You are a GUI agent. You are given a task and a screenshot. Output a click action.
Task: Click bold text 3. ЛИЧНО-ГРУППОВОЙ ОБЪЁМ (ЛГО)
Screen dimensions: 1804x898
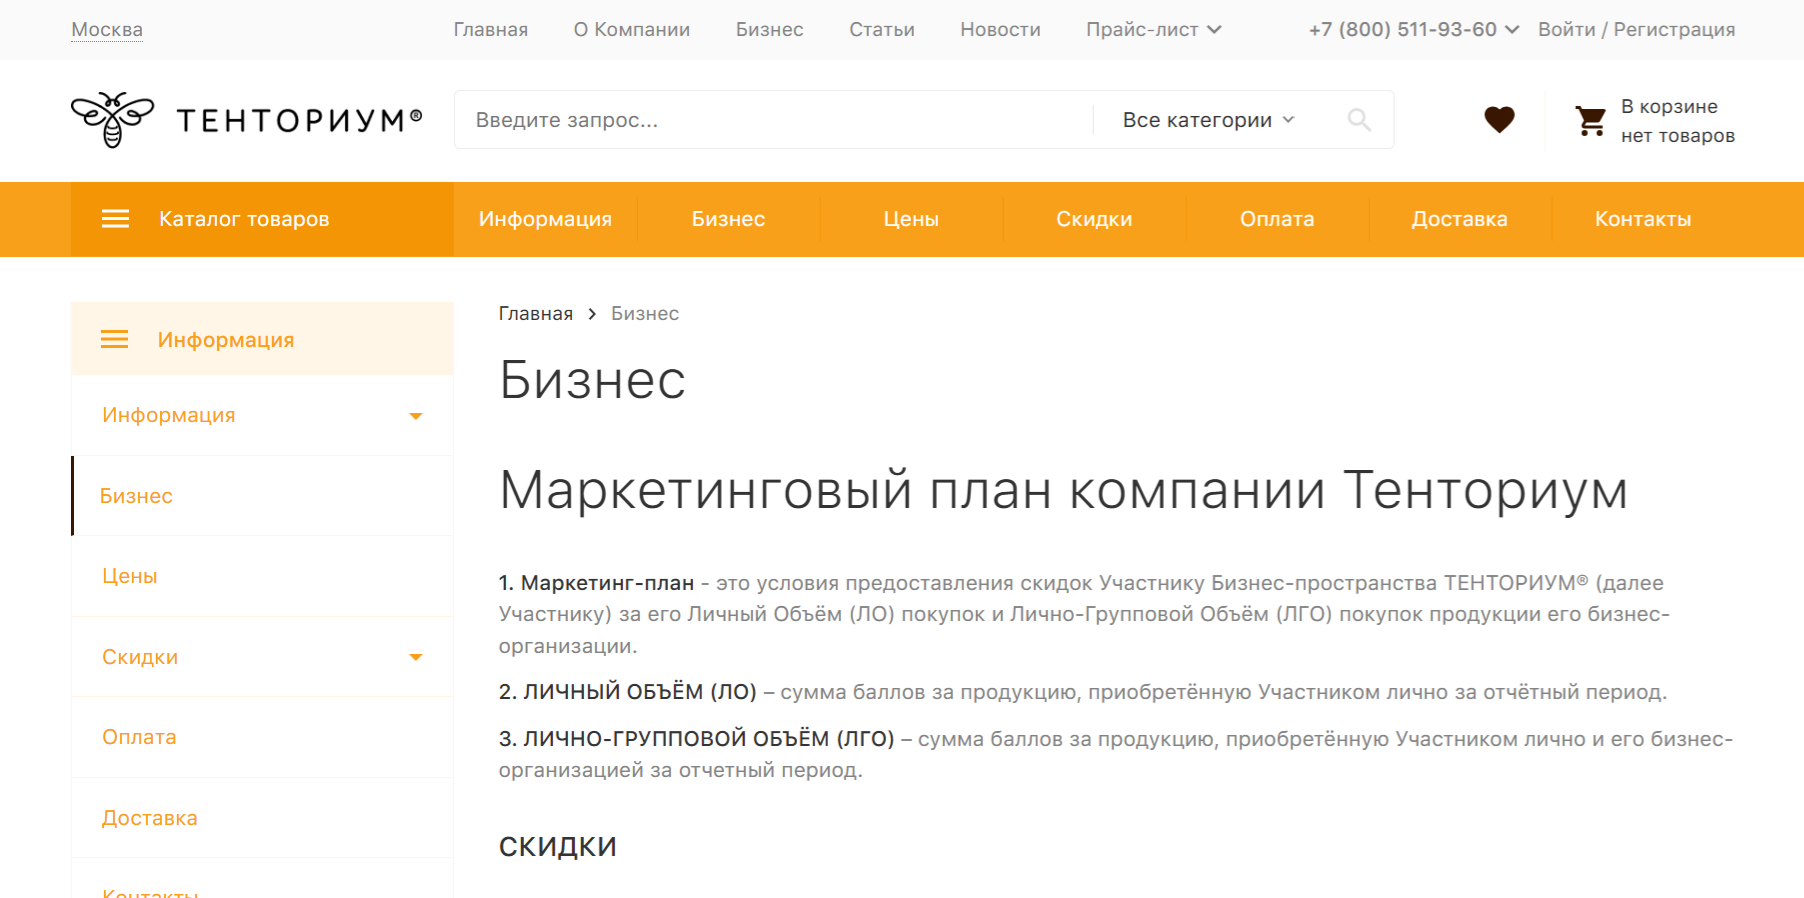(697, 739)
